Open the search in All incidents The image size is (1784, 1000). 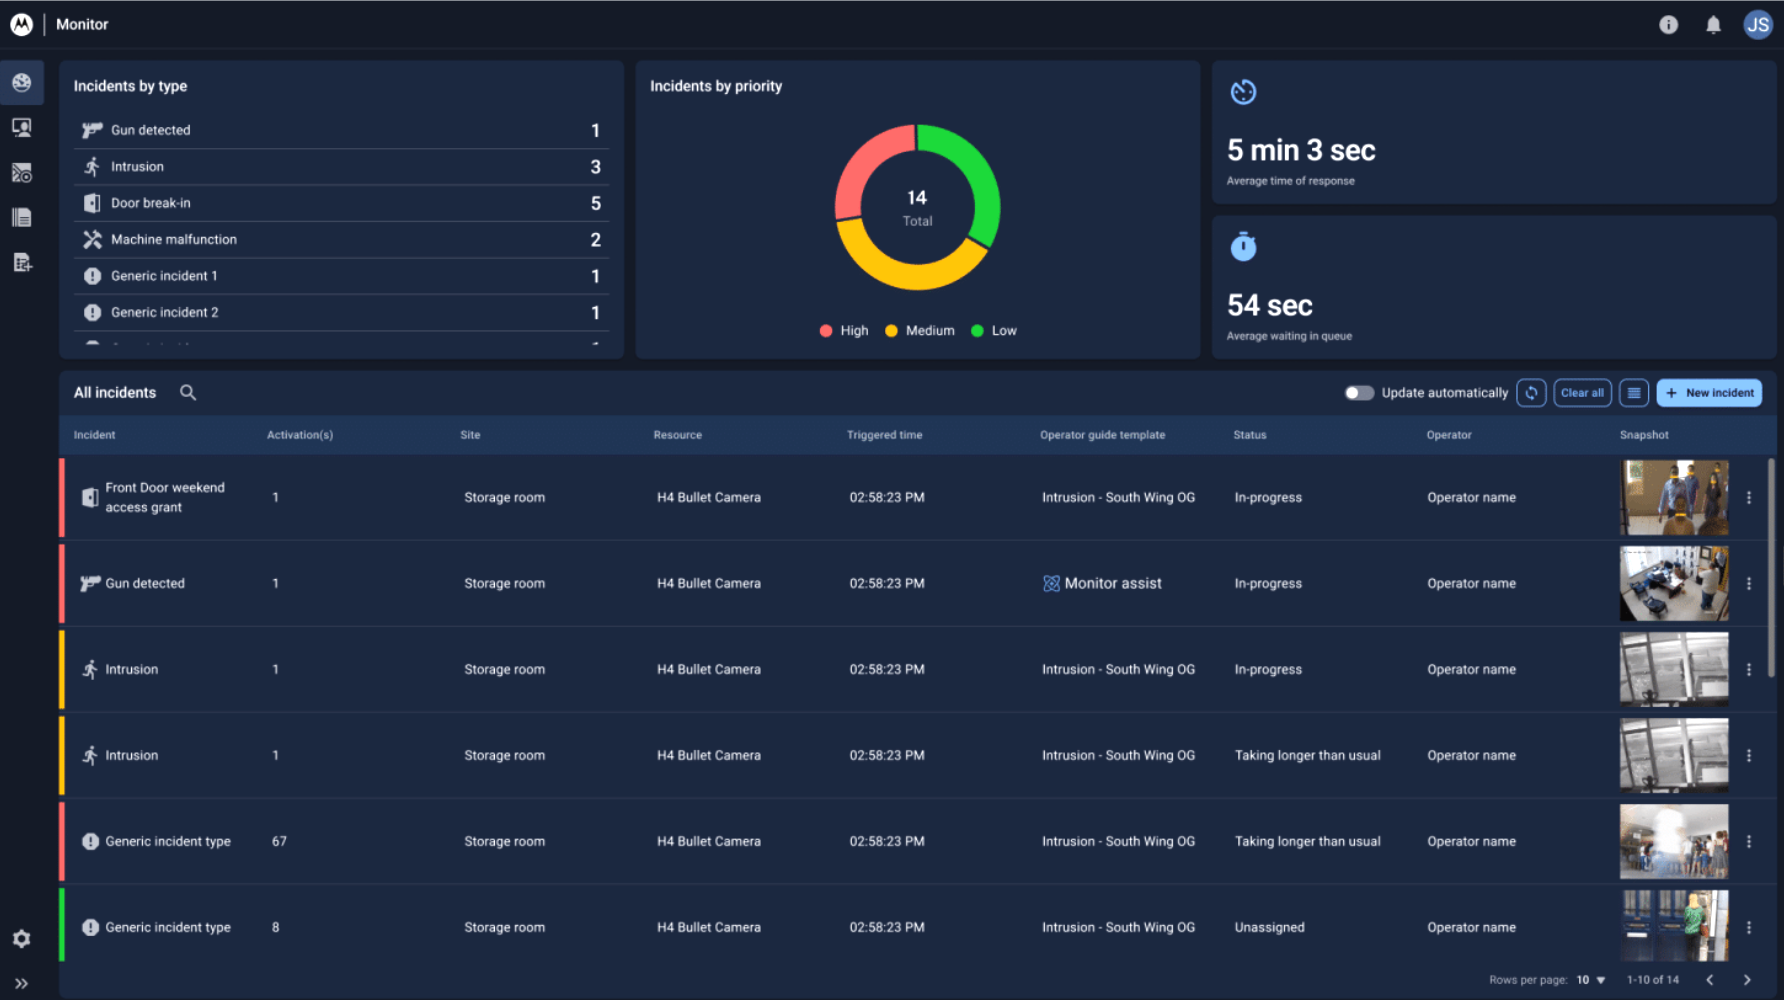click(187, 392)
